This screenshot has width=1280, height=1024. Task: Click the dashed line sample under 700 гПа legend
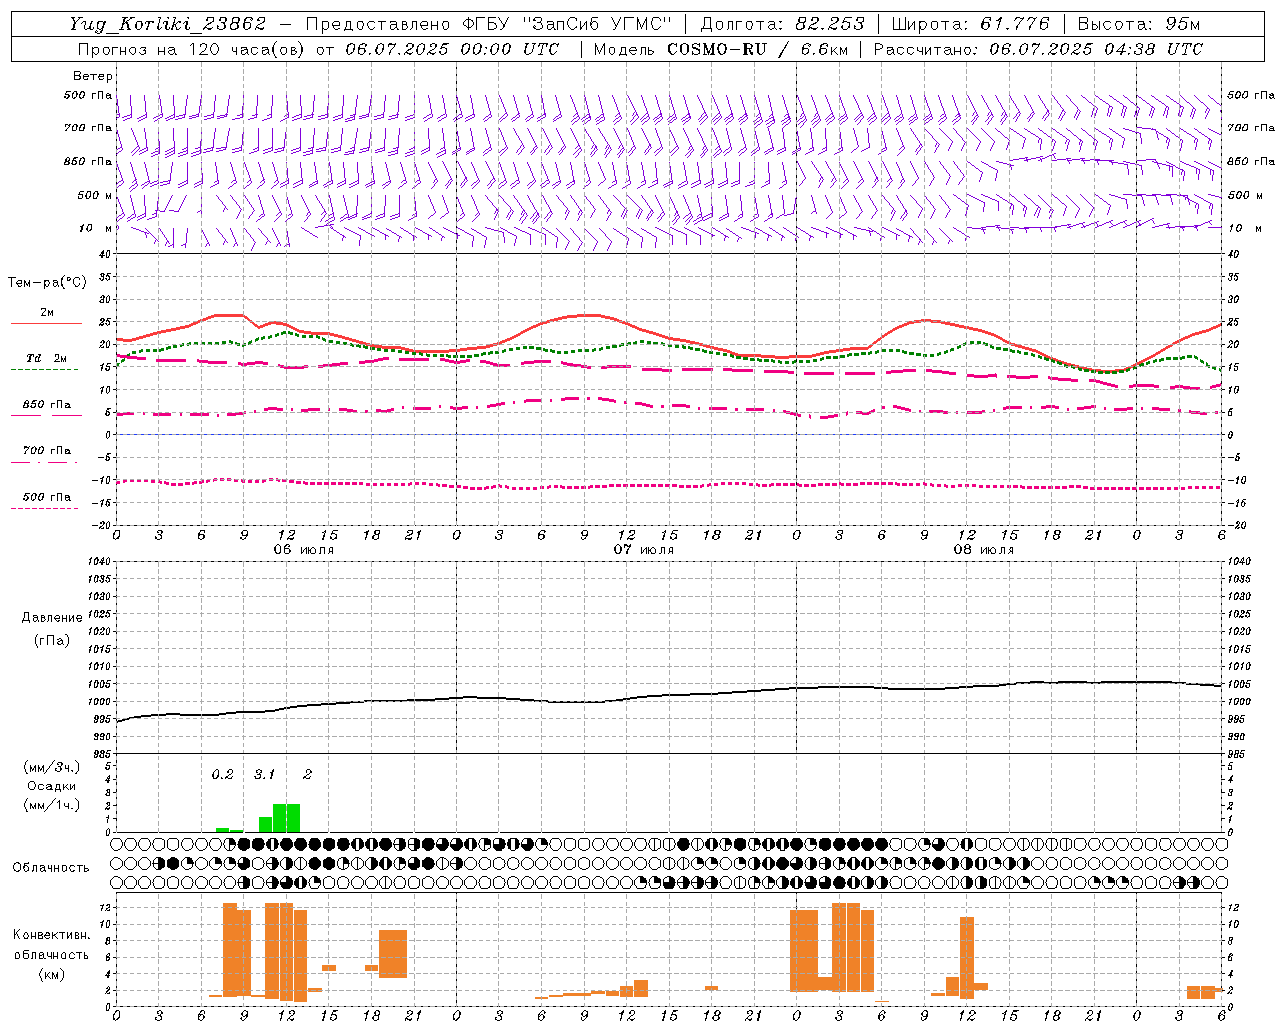[x=44, y=462]
